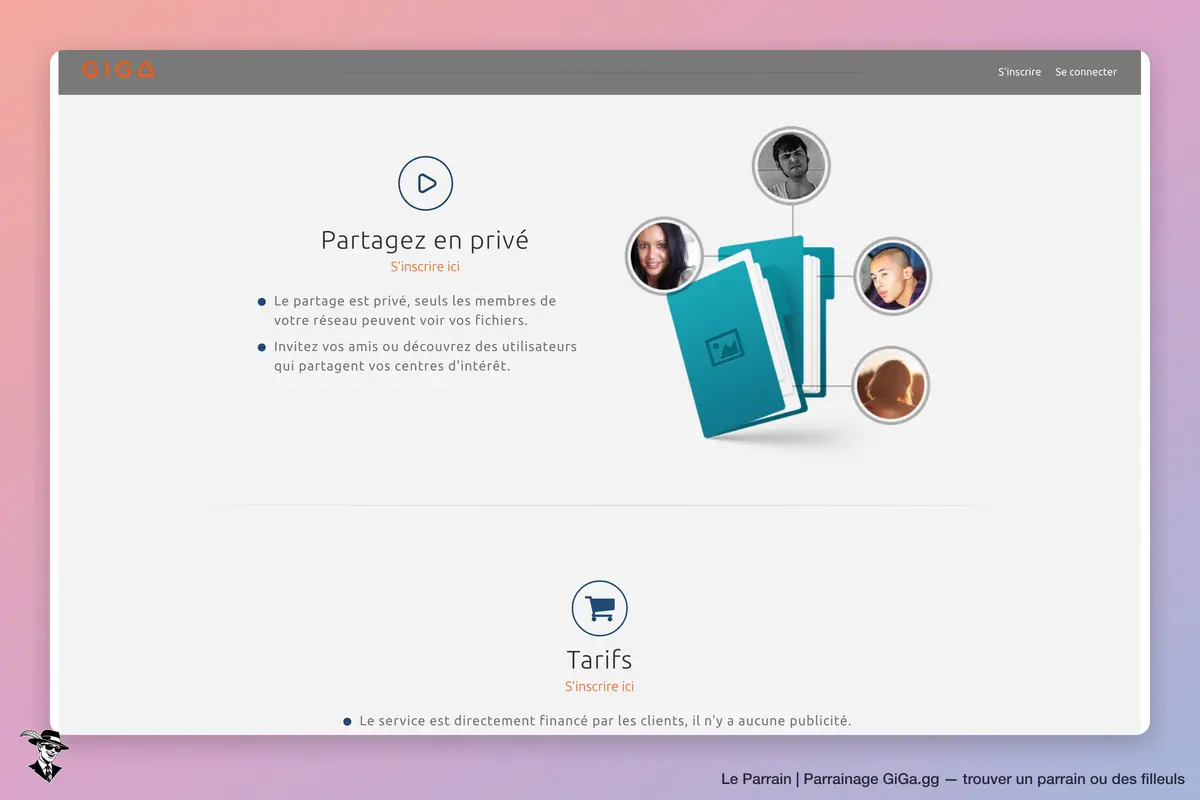The width and height of the screenshot is (1200, 800).
Task: Select the dark-haired woman avatar beside the folders
Action: pos(664,256)
